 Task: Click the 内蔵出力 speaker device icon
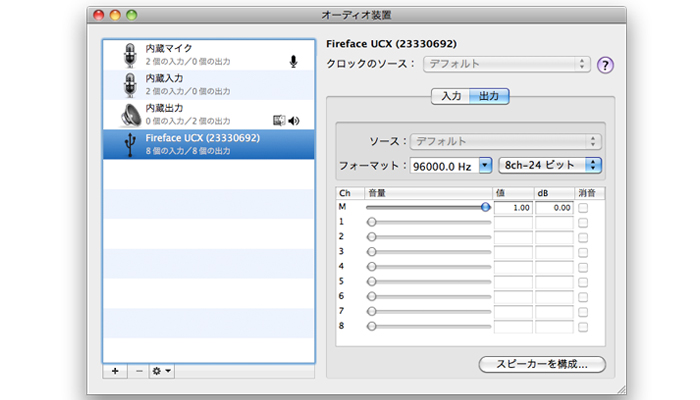click(x=131, y=115)
